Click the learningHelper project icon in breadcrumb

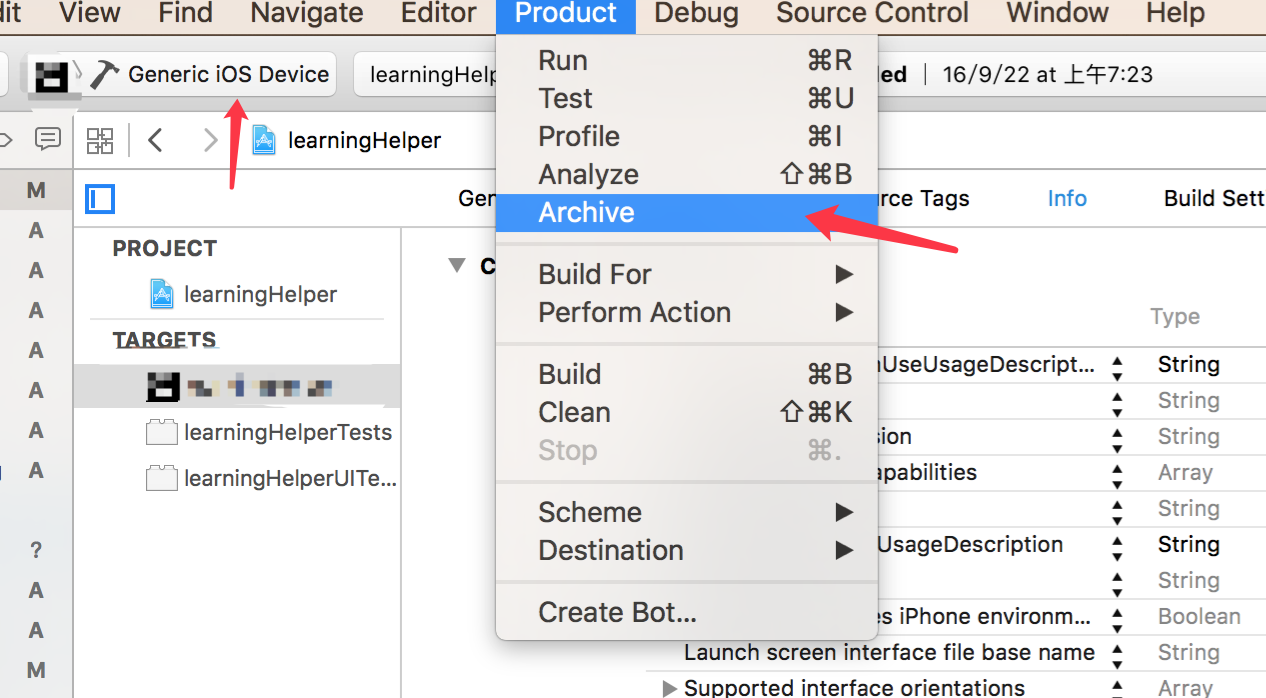pos(264,140)
